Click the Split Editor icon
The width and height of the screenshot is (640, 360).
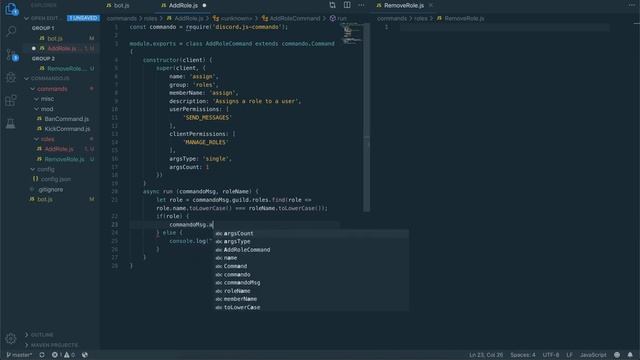pos(347,5)
